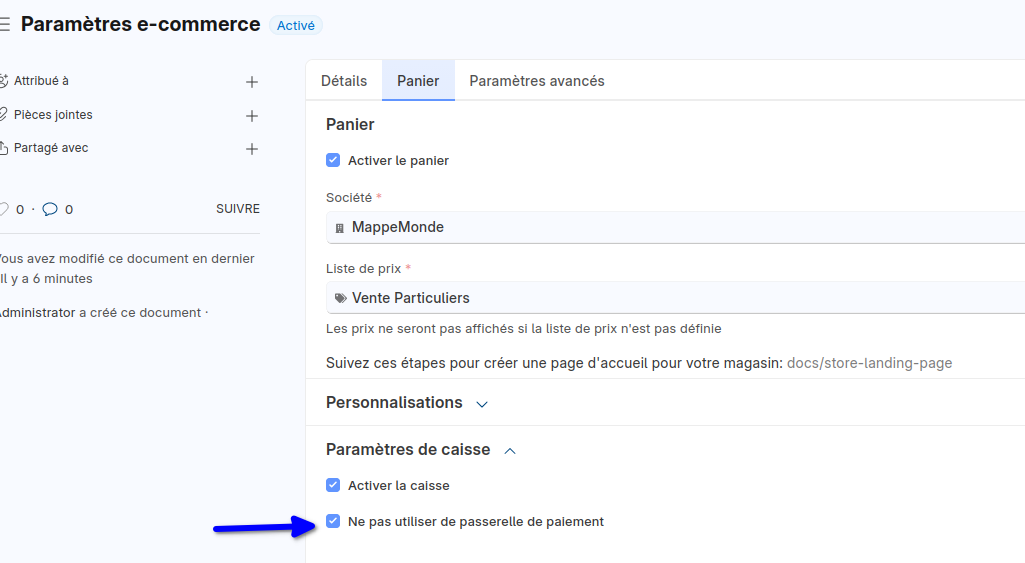Toggle the sidebar hamburger menu icon
The width and height of the screenshot is (1025, 563).
pos(5,25)
